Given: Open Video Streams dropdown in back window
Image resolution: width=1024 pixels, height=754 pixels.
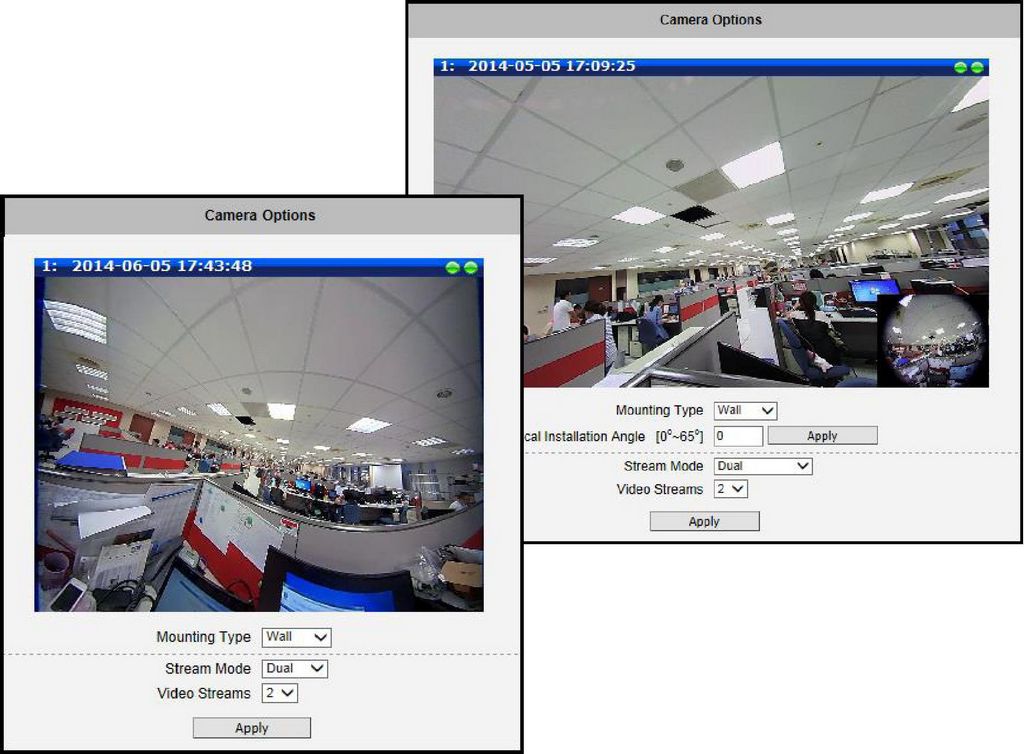Looking at the screenshot, I should (x=731, y=489).
